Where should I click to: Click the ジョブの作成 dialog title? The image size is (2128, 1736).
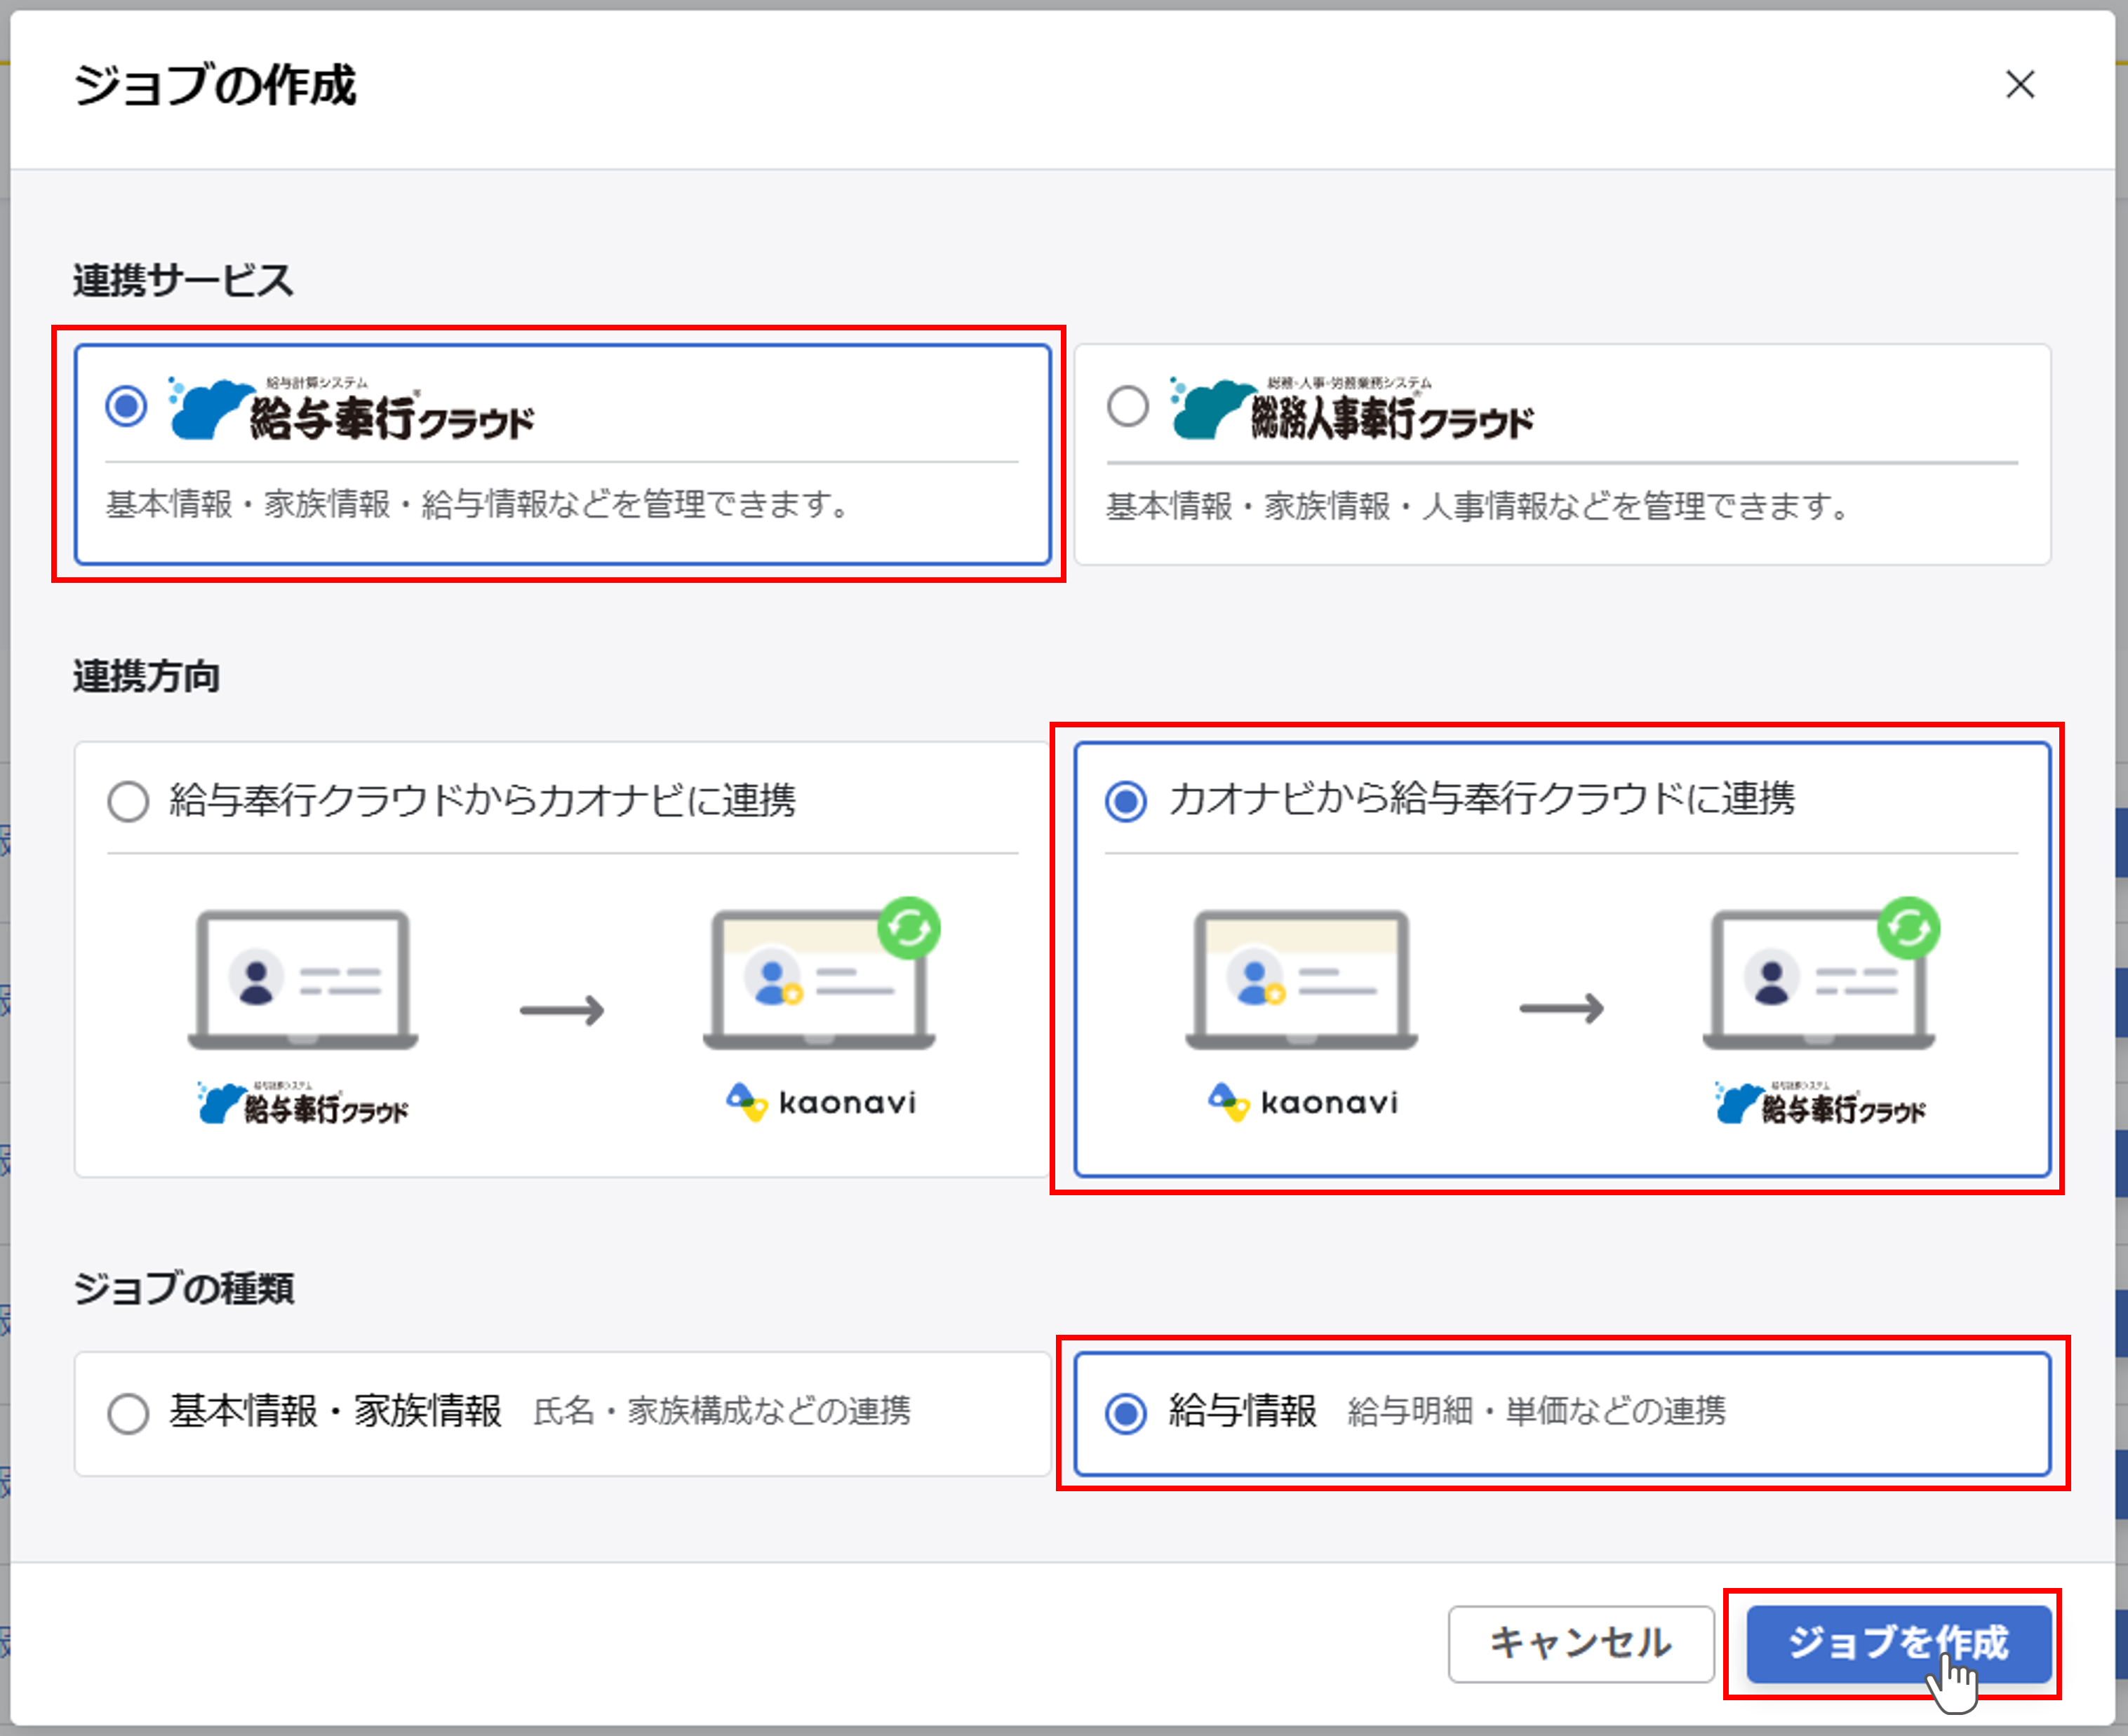[x=214, y=85]
